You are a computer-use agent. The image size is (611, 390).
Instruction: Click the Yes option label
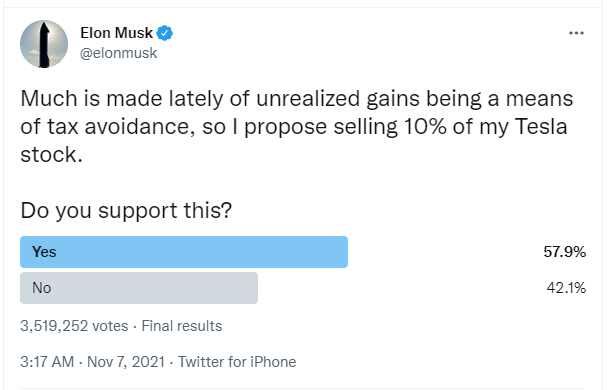click(44, 252)
